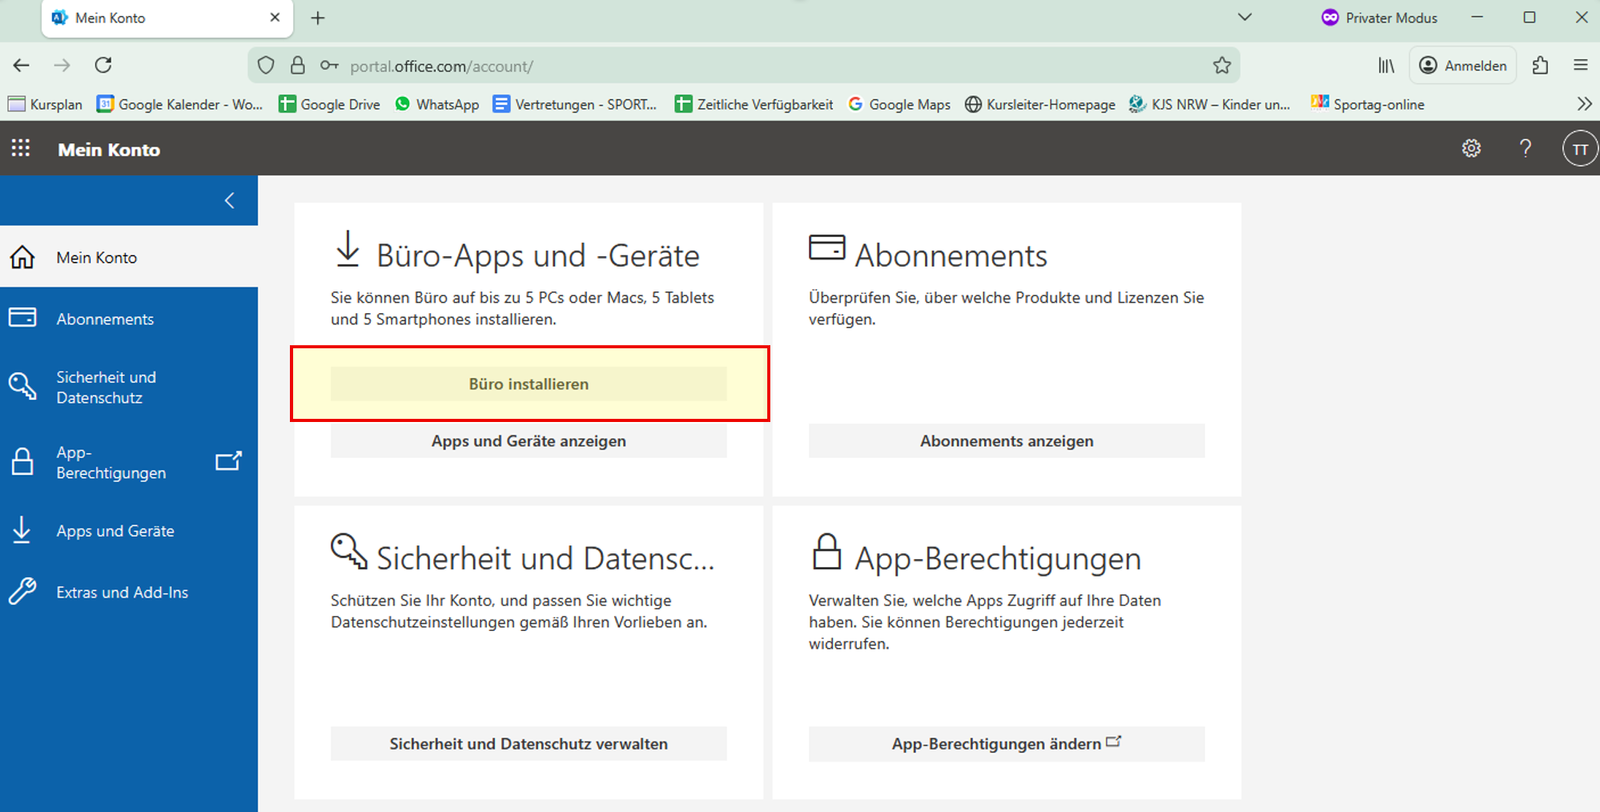This screenshot has width=1600, height=812.
Task: Show more bookmarks overflow chevron
Action: [1583, 104]
